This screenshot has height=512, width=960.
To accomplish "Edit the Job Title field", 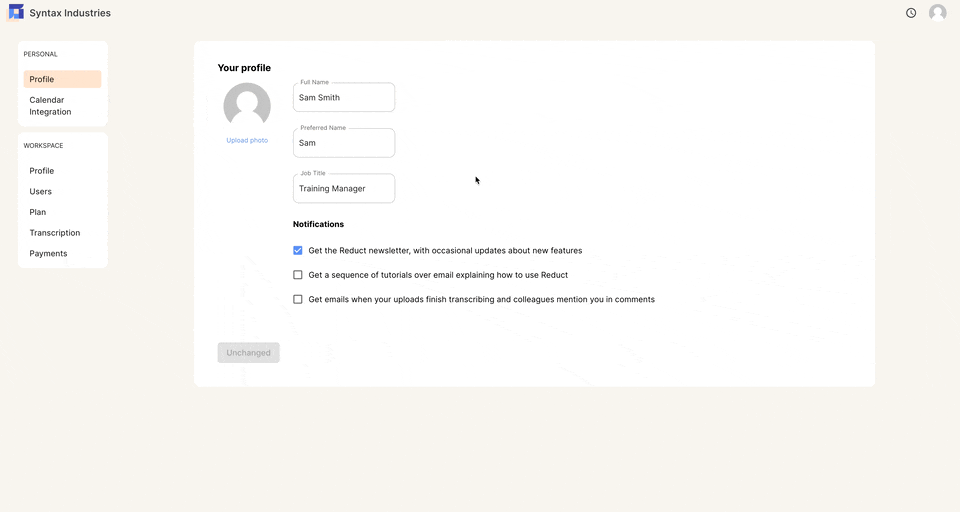I will (x=344, y=189).
